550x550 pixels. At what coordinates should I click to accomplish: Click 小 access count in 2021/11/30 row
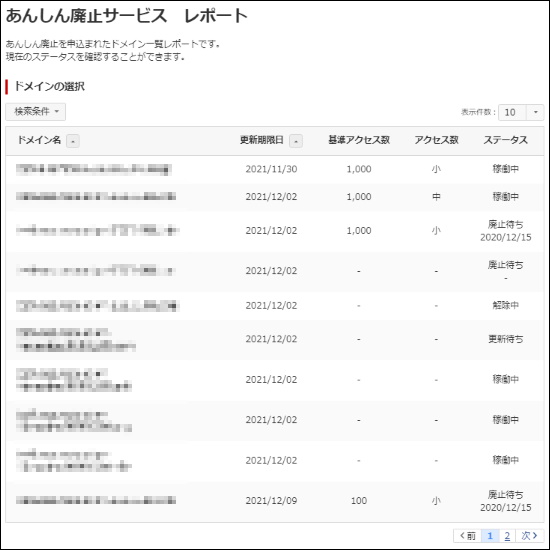(x=436, y=169)
